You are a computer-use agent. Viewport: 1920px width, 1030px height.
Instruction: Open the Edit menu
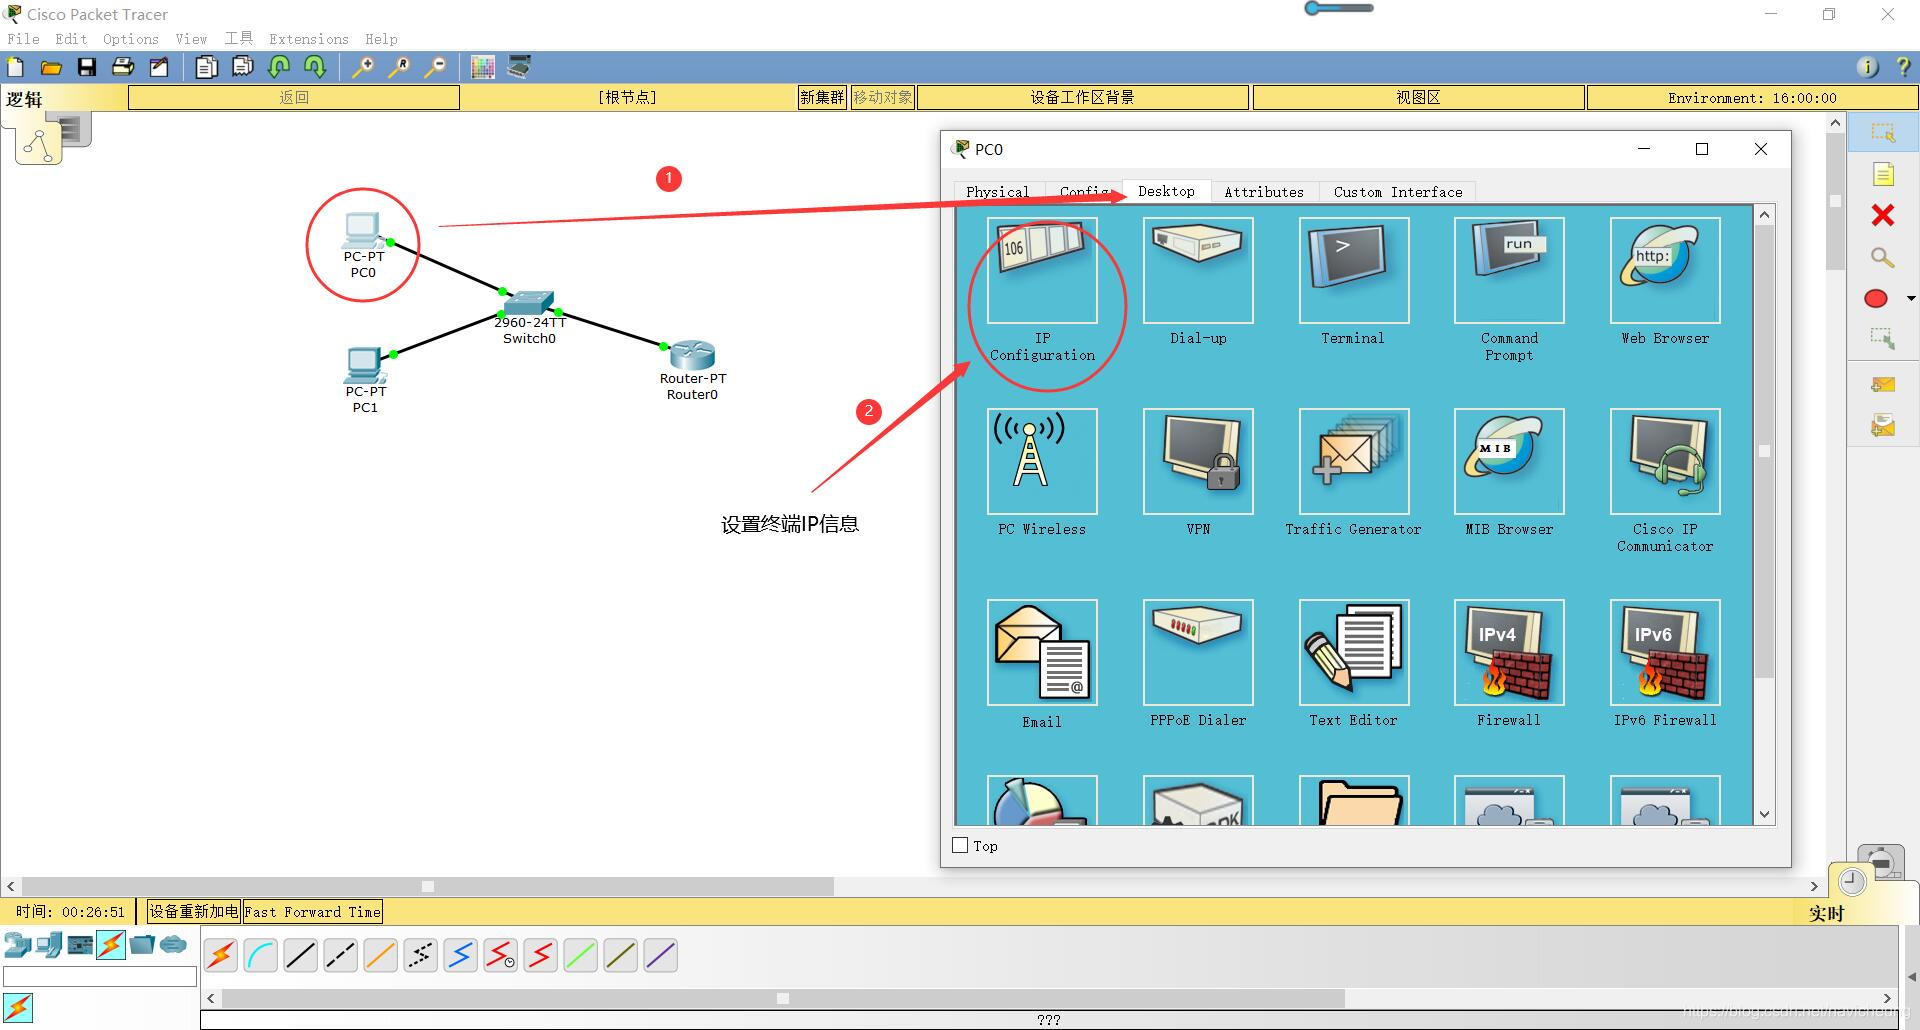pyautogui.click(x=71, y=39)
